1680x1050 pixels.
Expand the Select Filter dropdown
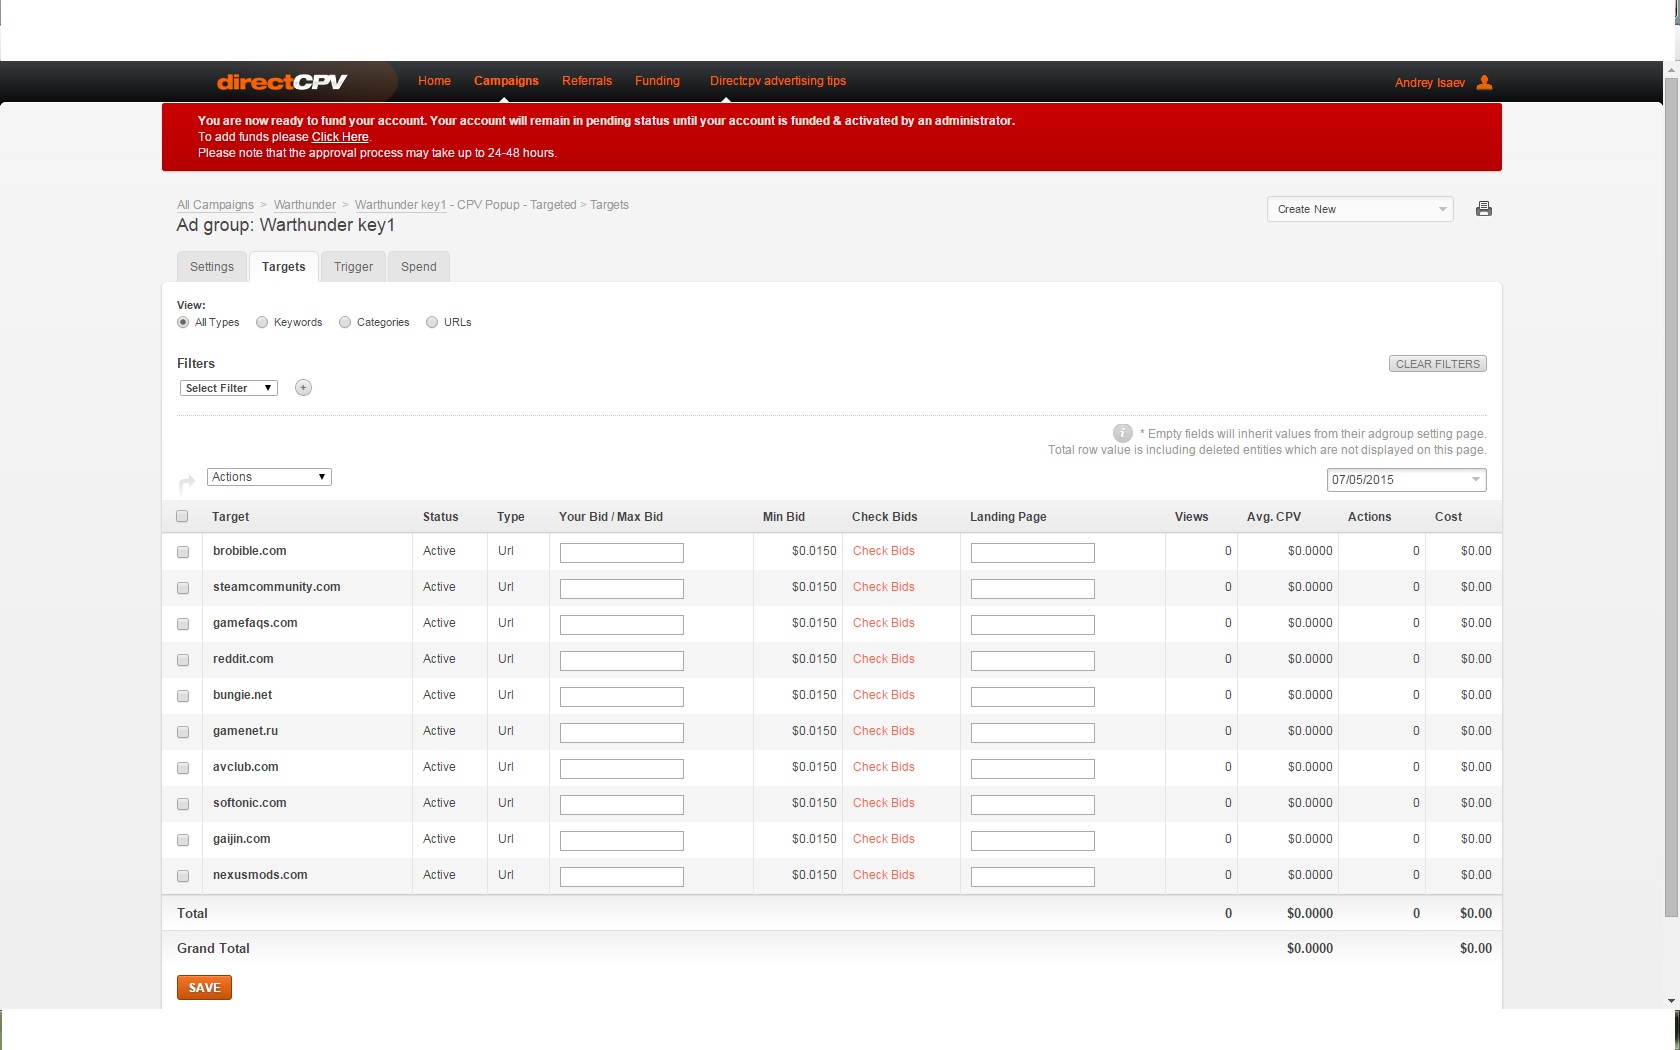(x=229, y=388)
